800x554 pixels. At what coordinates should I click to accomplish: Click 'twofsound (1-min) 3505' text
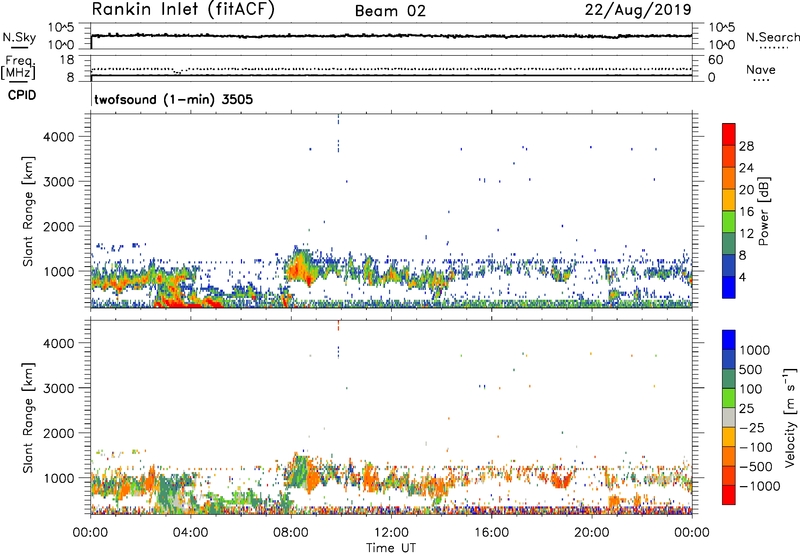pos(173,99)
